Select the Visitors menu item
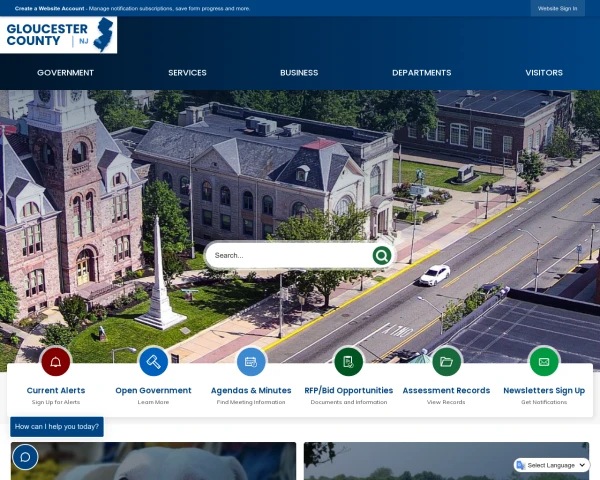 (544, 72)
